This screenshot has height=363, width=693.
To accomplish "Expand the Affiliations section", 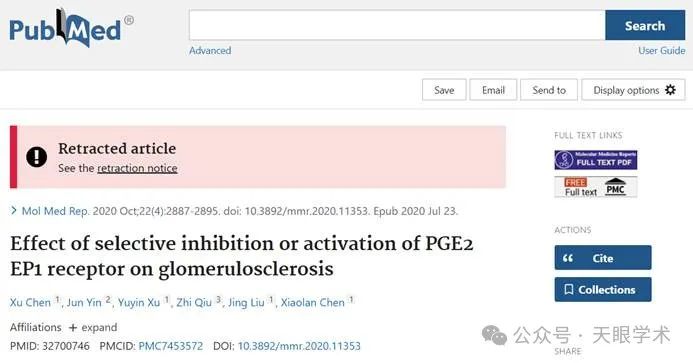I will tap(93, 328).
